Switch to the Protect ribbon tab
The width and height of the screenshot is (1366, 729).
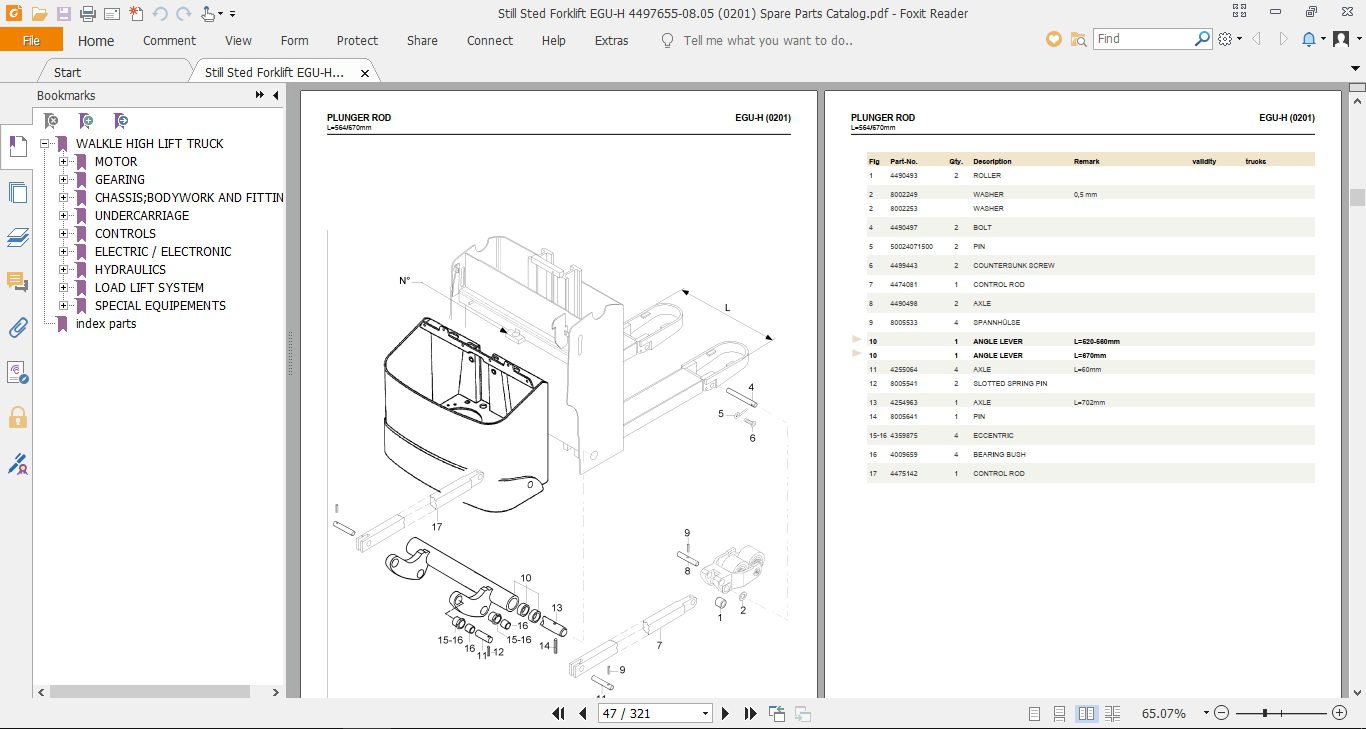click(x=357, y=41)
